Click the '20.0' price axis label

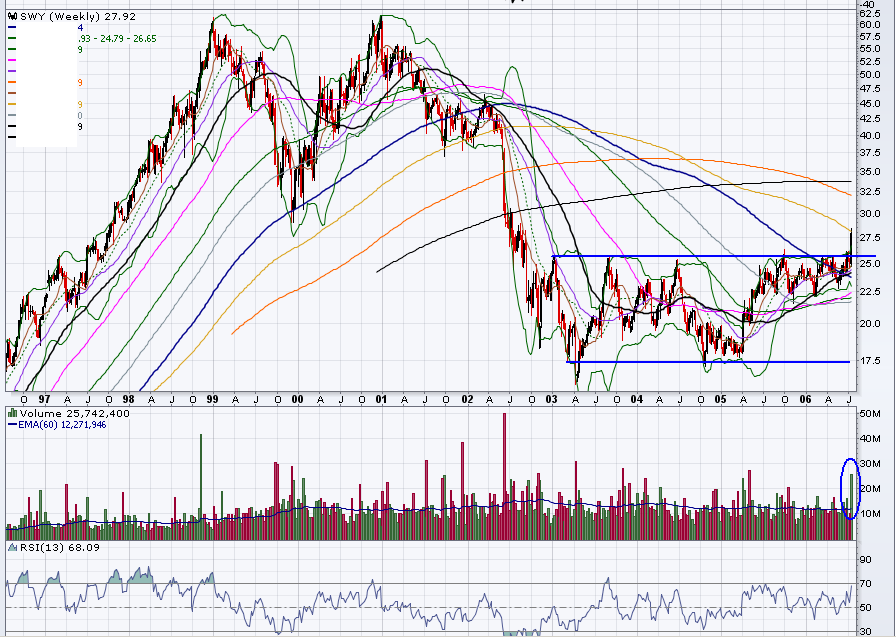[x=869, y=324]
